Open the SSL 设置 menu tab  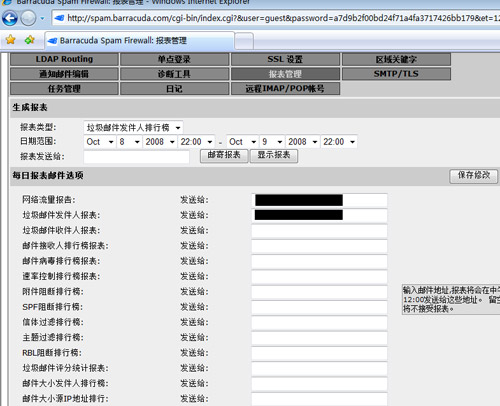click(x=285, y=59)
